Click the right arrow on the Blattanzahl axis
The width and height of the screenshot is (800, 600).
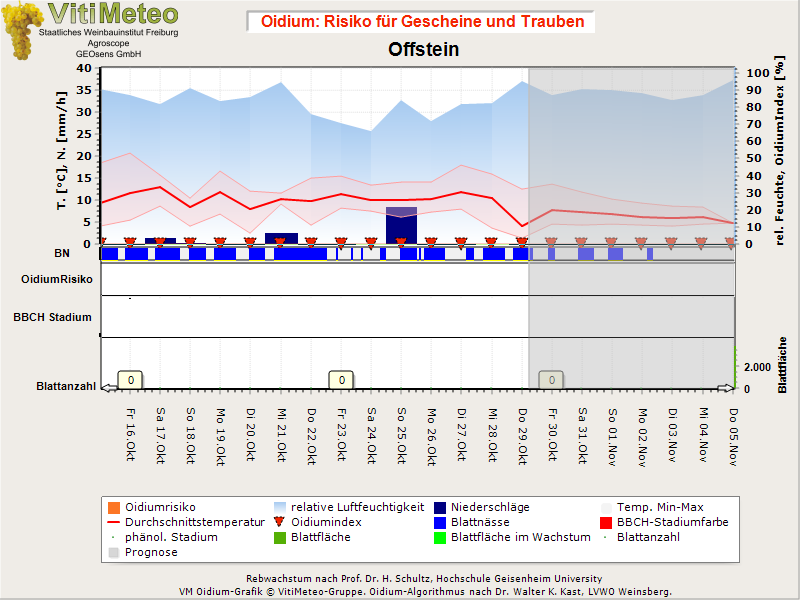(x=726, y=388)
